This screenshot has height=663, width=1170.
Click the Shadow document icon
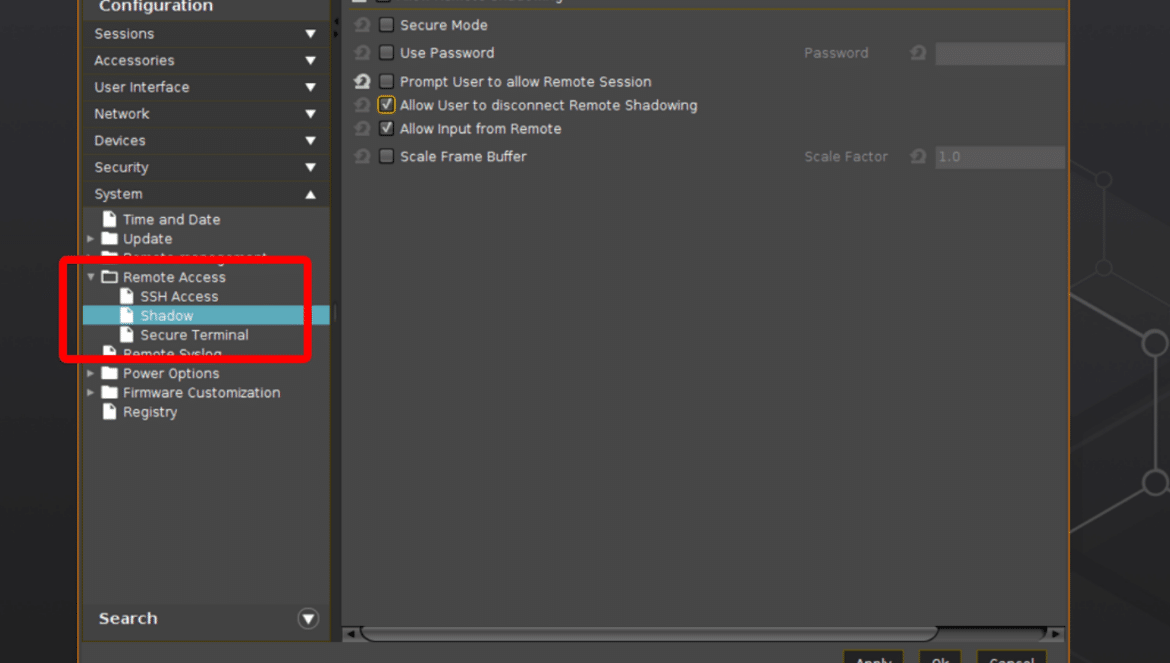coord(127,315)
